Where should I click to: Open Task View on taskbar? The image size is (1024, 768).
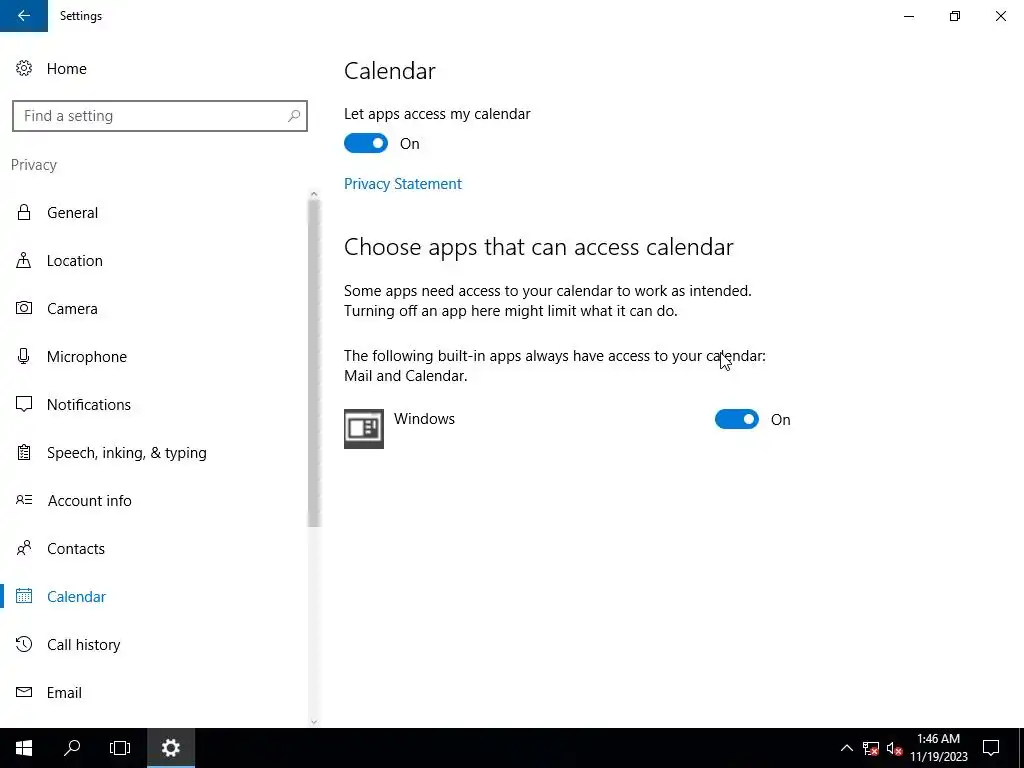pos(120,748)
